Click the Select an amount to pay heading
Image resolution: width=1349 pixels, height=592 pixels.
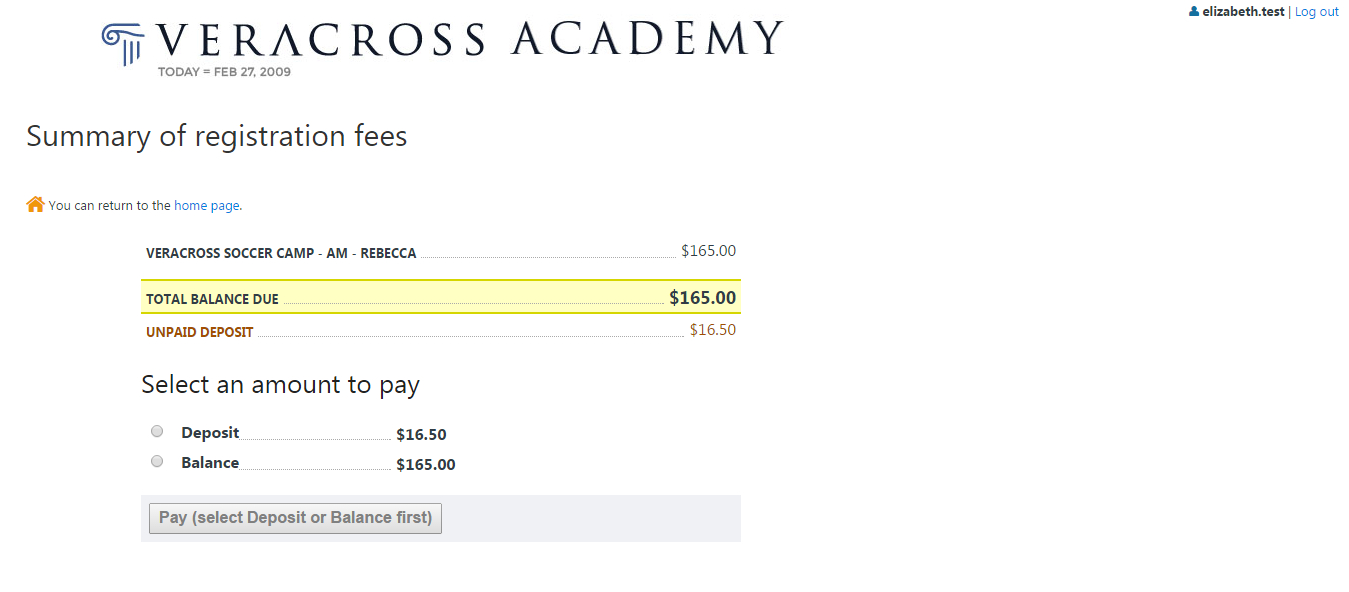click(x=280, y=385)
